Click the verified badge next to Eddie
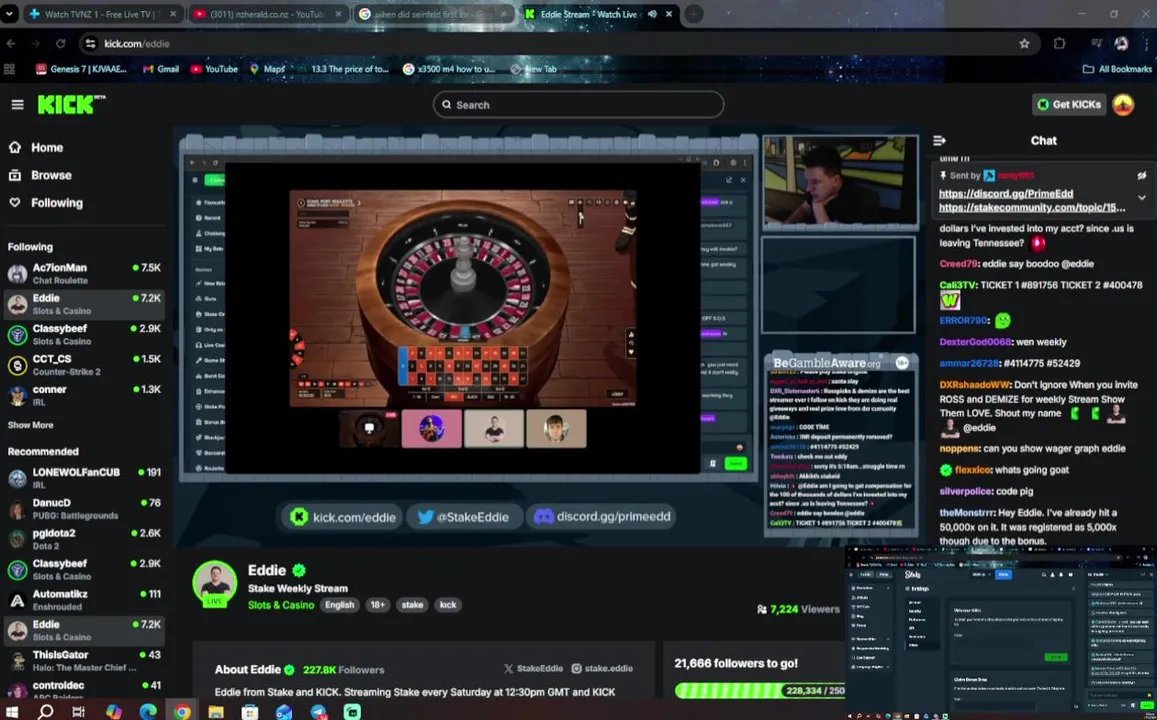The image size is (1157, 720). click(299, 570)
